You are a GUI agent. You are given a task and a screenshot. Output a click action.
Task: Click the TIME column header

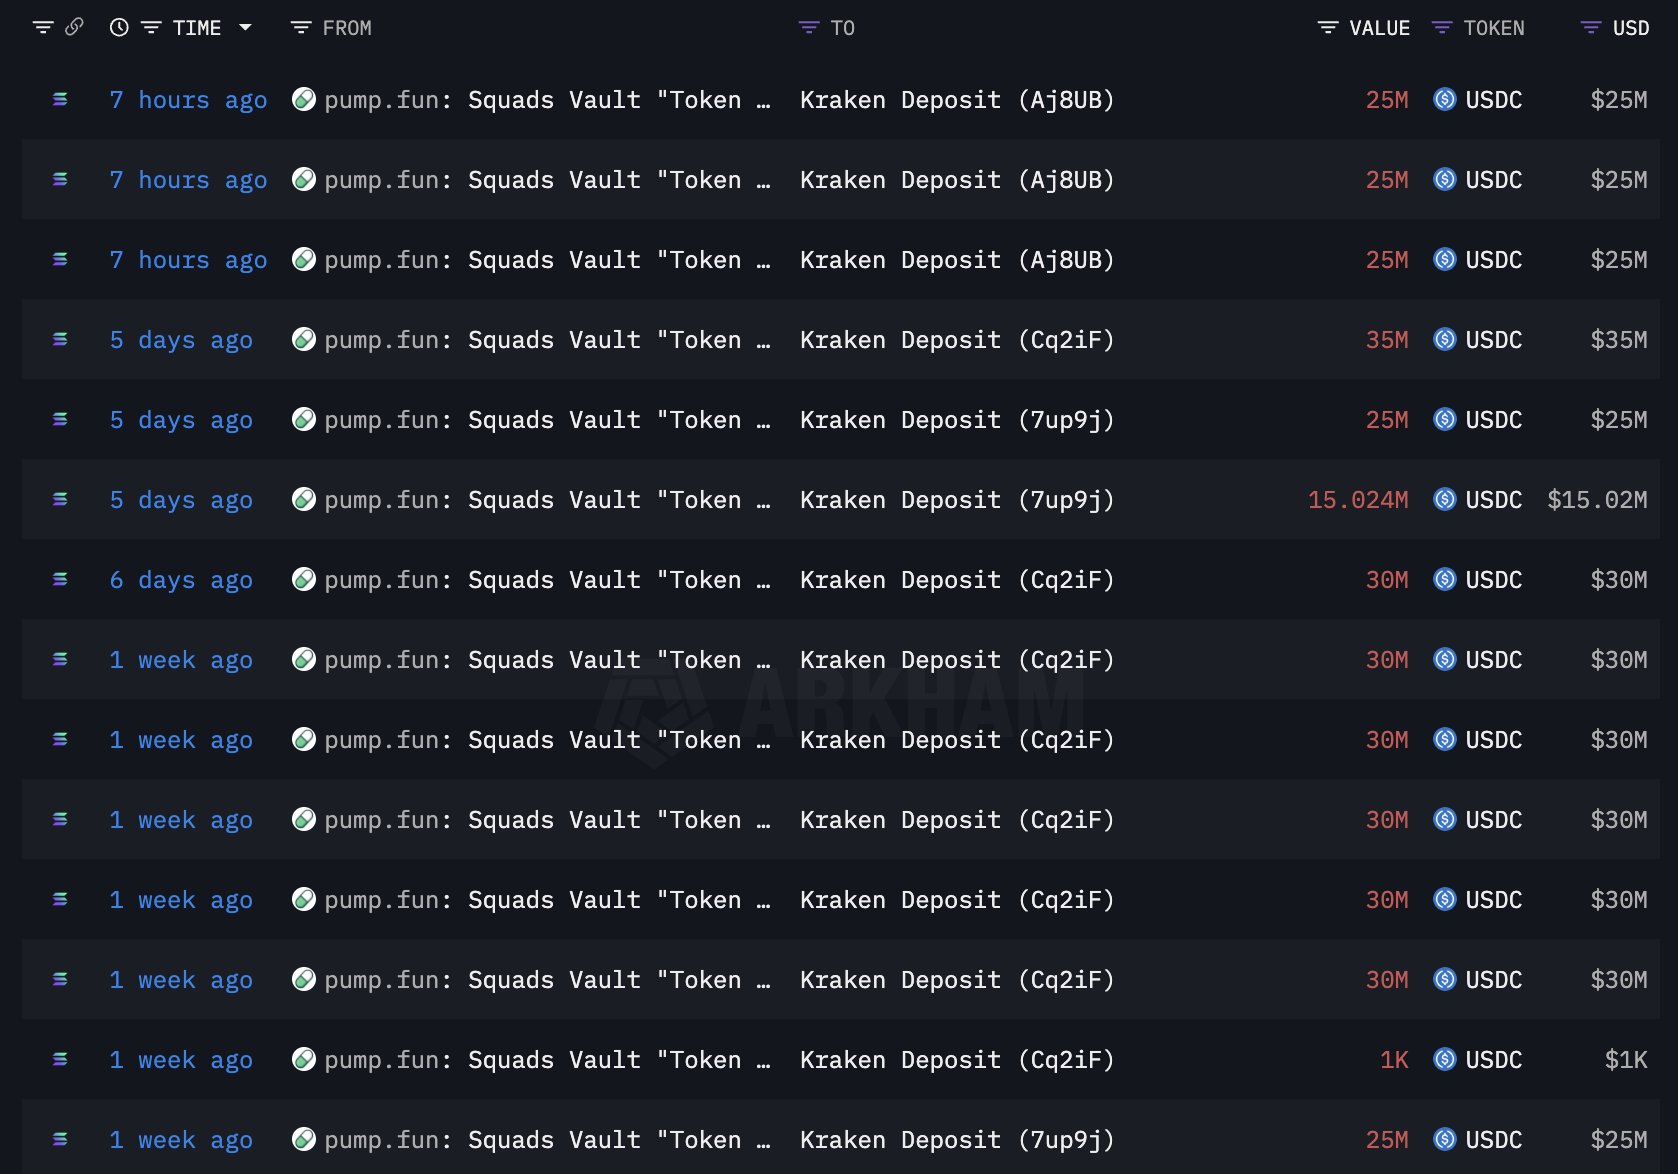pyautogui.click(x=197, y=27)
